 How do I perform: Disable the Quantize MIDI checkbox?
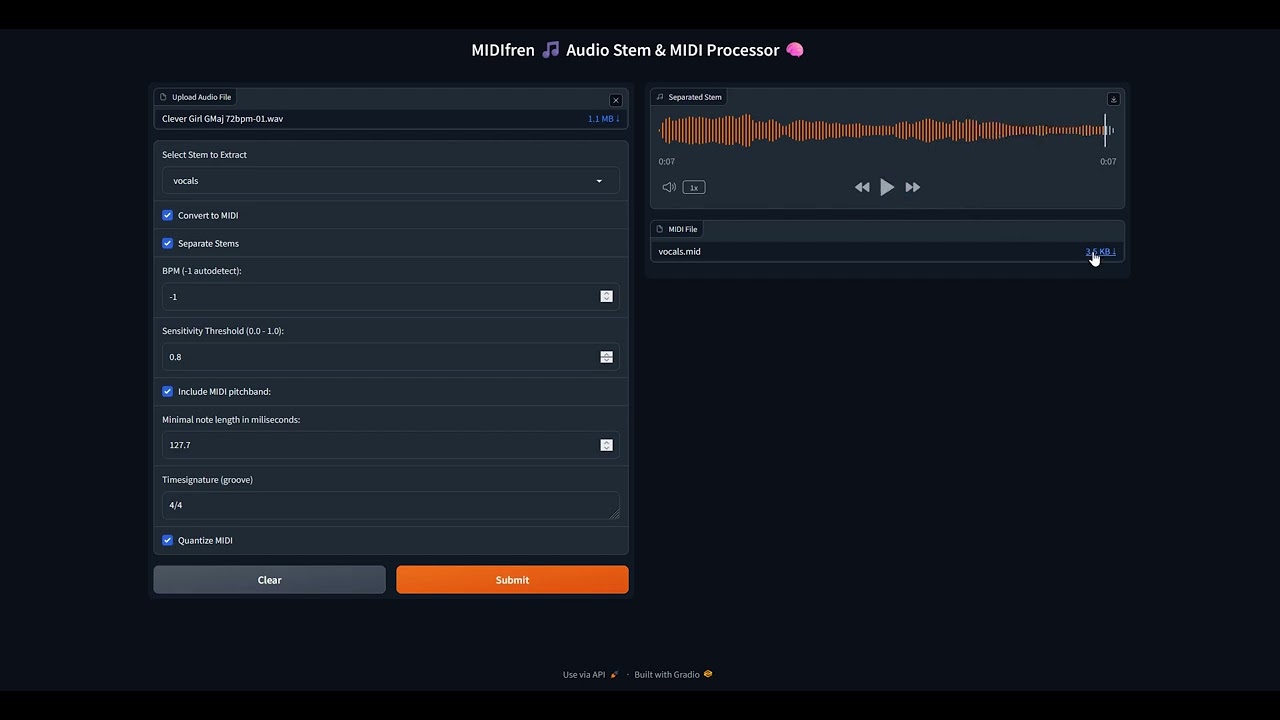(168, 540)
